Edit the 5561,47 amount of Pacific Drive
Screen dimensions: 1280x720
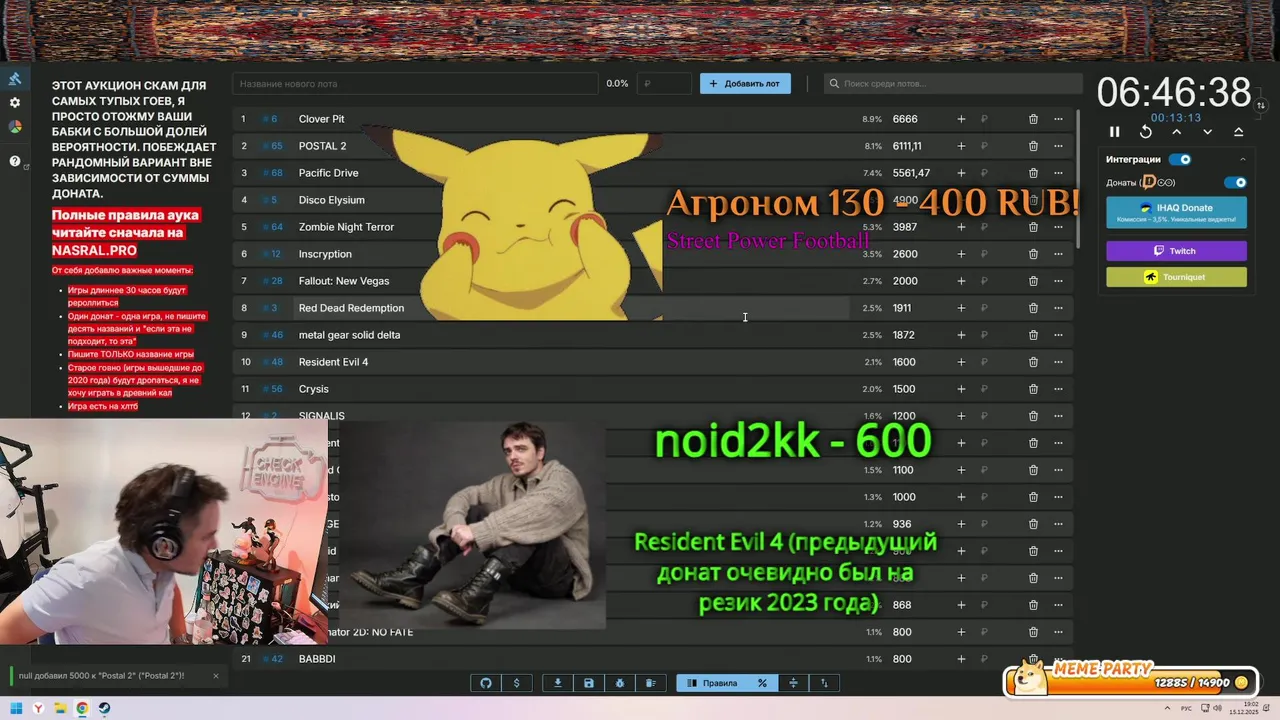click(911, 173)
